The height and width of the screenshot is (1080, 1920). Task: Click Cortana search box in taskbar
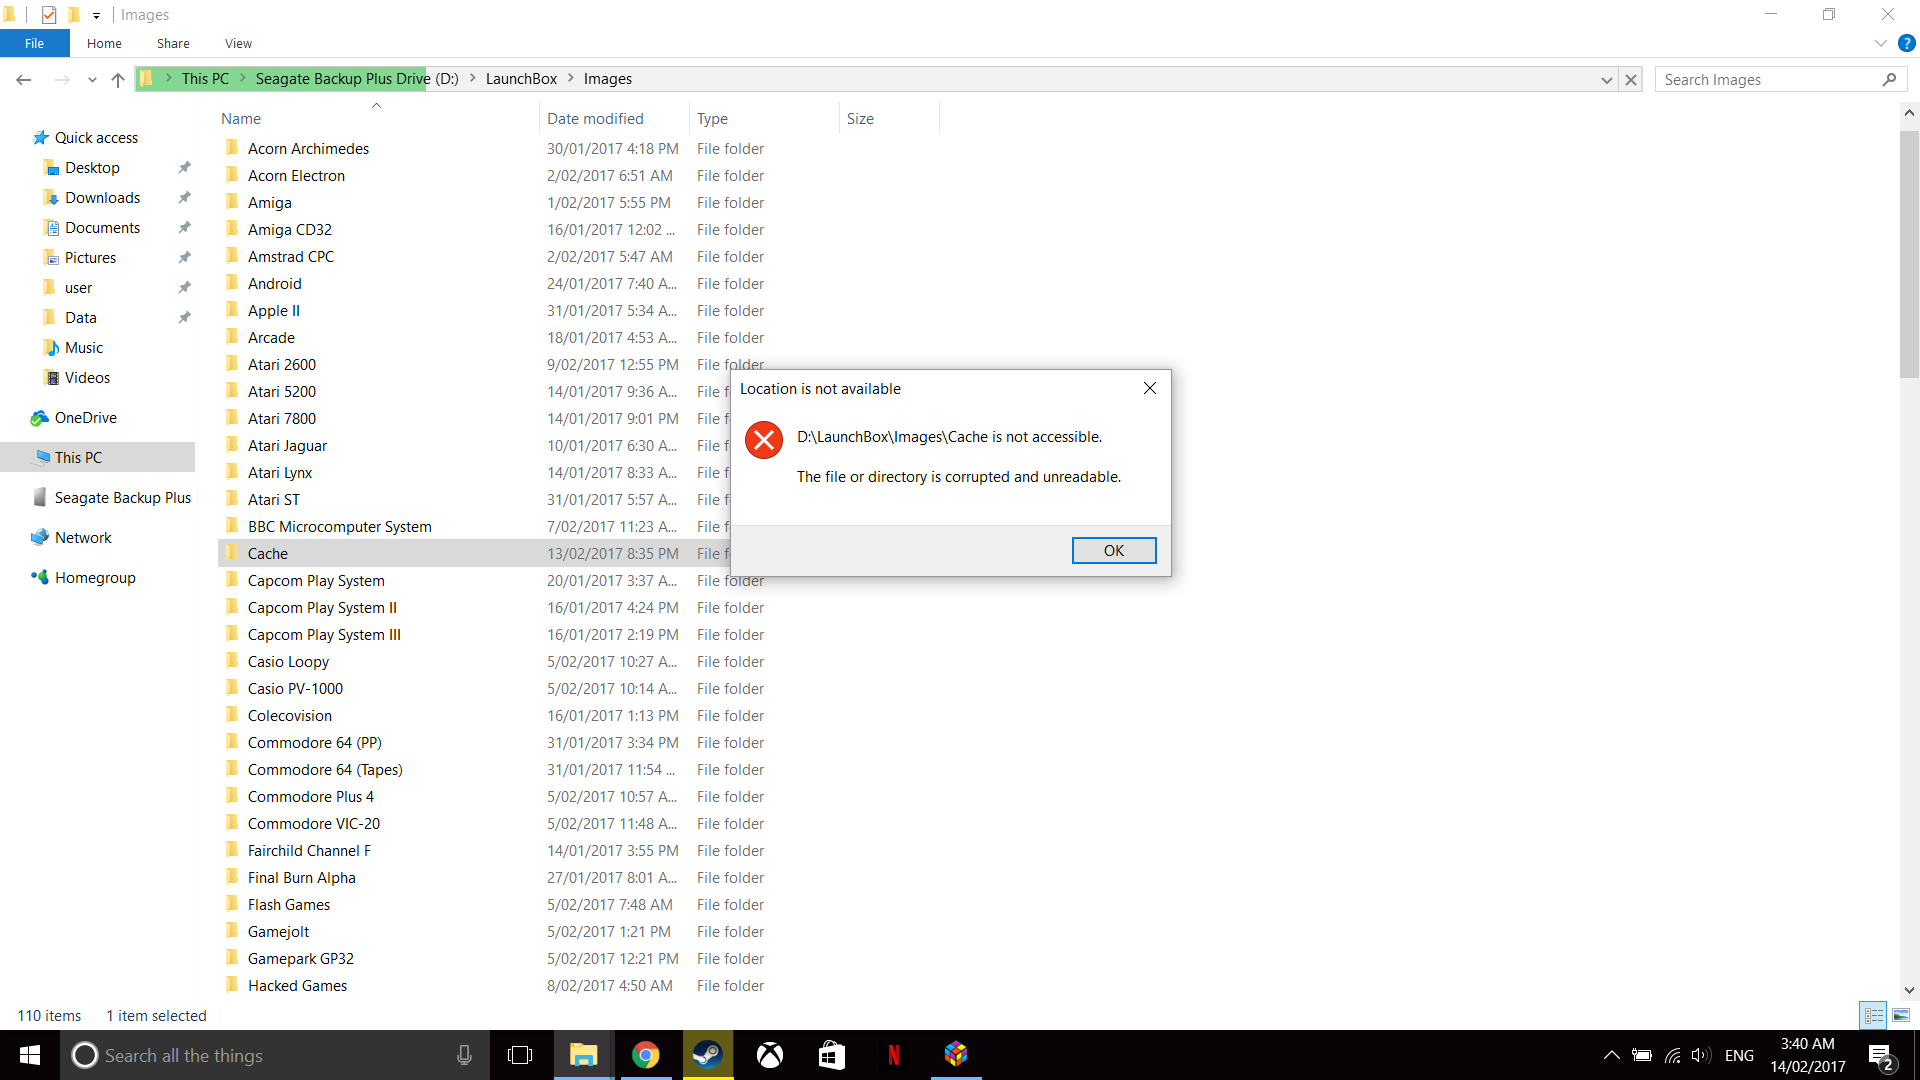[275, 1055]
